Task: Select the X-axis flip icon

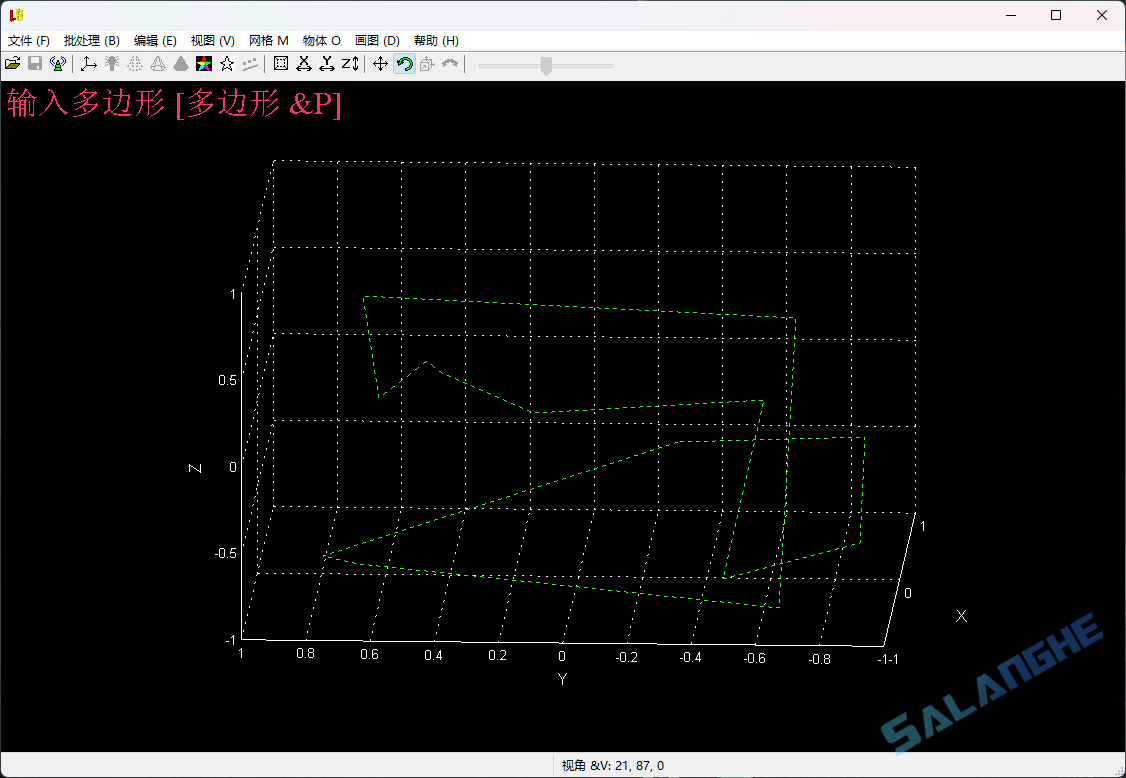Action: click(x=303, y=63)
